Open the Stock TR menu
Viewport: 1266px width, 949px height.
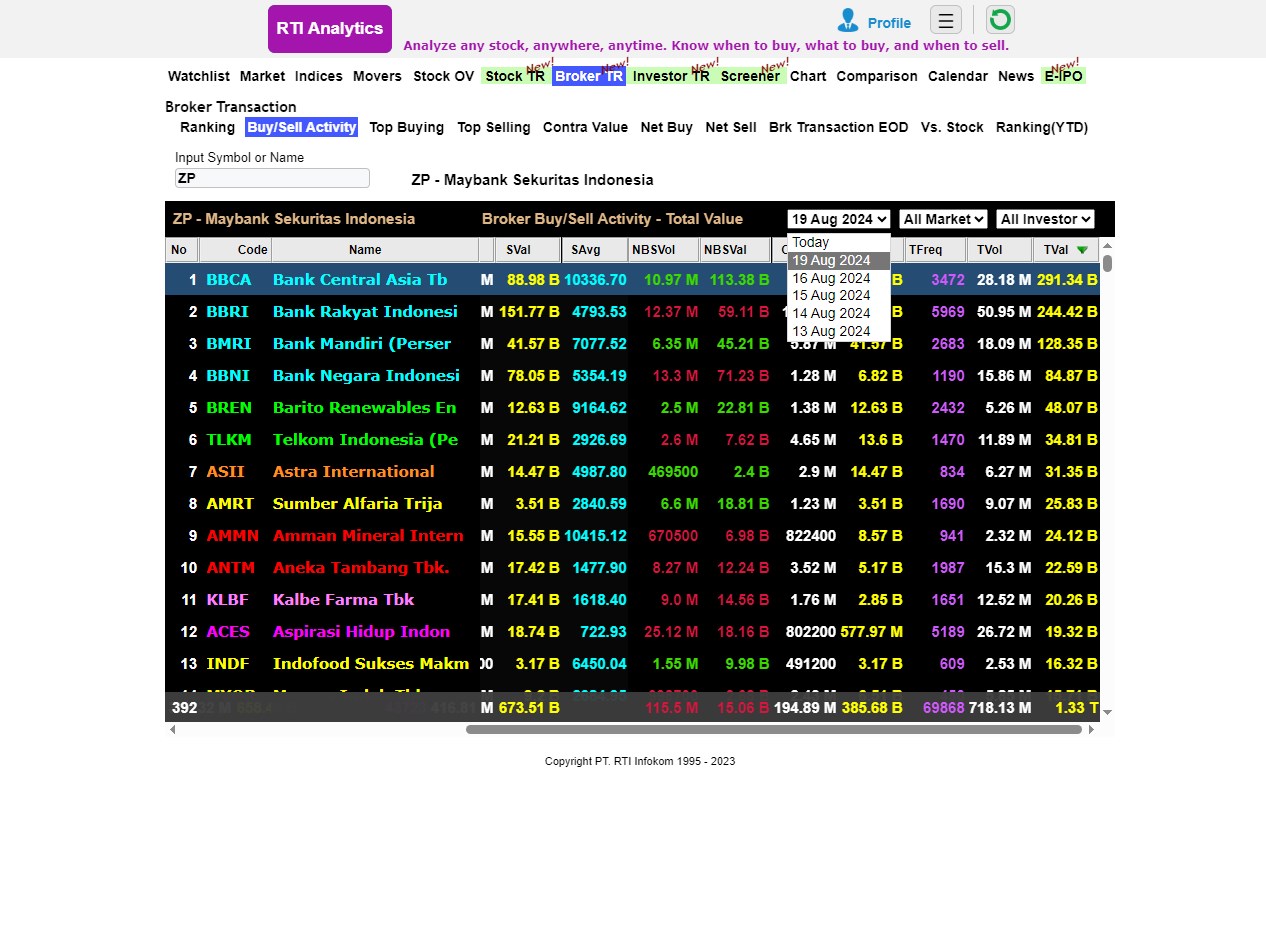click(515, 76)
